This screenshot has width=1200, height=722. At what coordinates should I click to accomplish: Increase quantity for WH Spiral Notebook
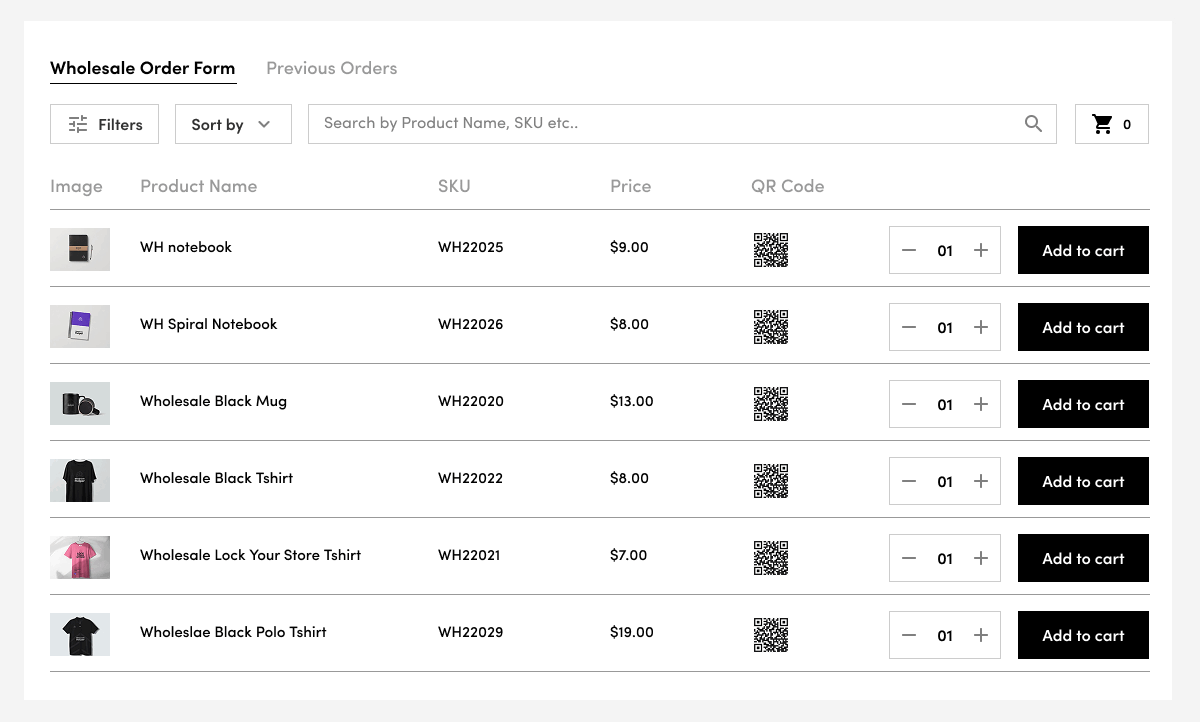[x=980, y=327]
